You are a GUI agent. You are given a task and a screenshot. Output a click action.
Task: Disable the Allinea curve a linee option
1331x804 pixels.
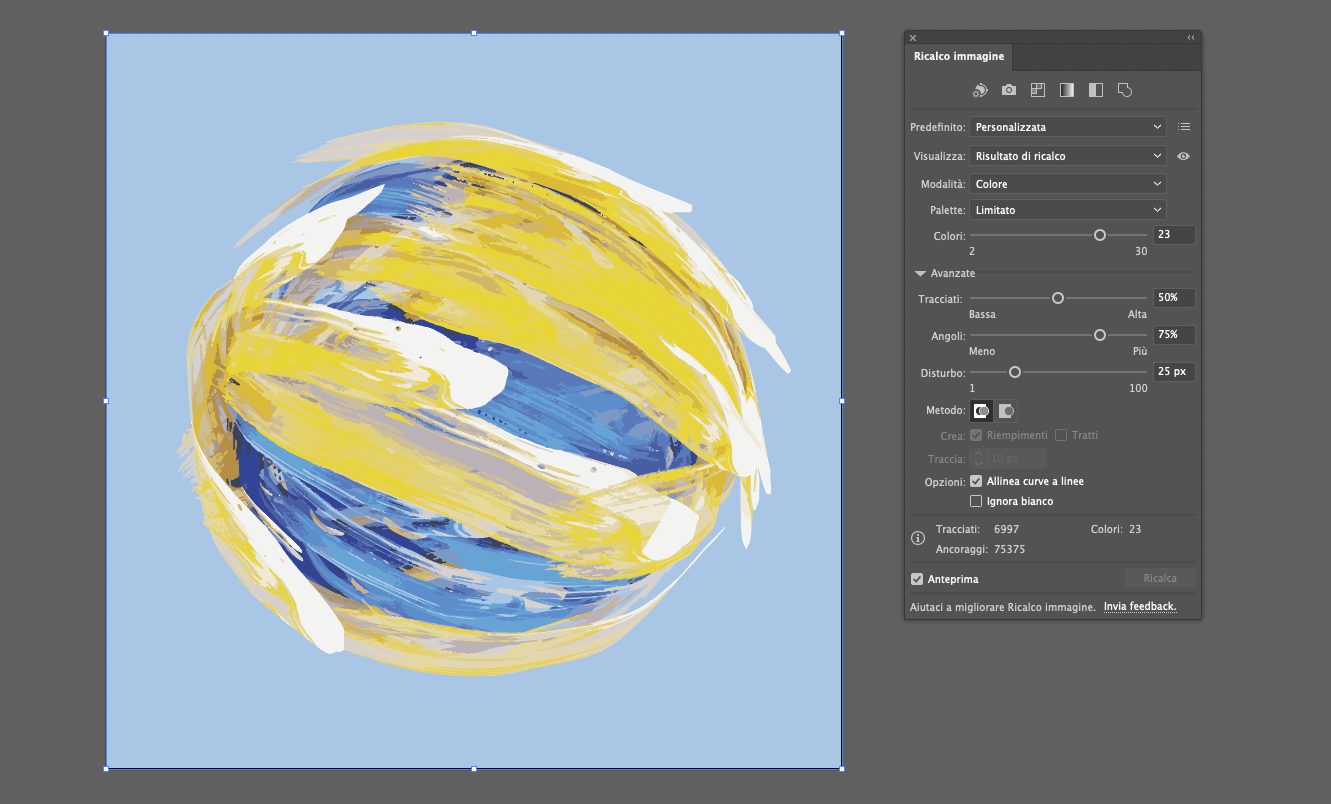coord(976,481)
